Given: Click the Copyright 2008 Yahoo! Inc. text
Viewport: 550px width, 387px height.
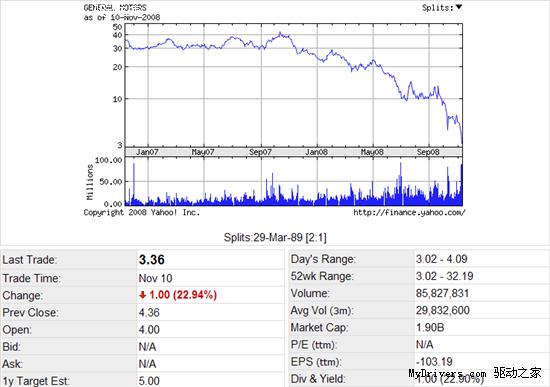Looking at the screenshot, I should click(x=142, y=212).
